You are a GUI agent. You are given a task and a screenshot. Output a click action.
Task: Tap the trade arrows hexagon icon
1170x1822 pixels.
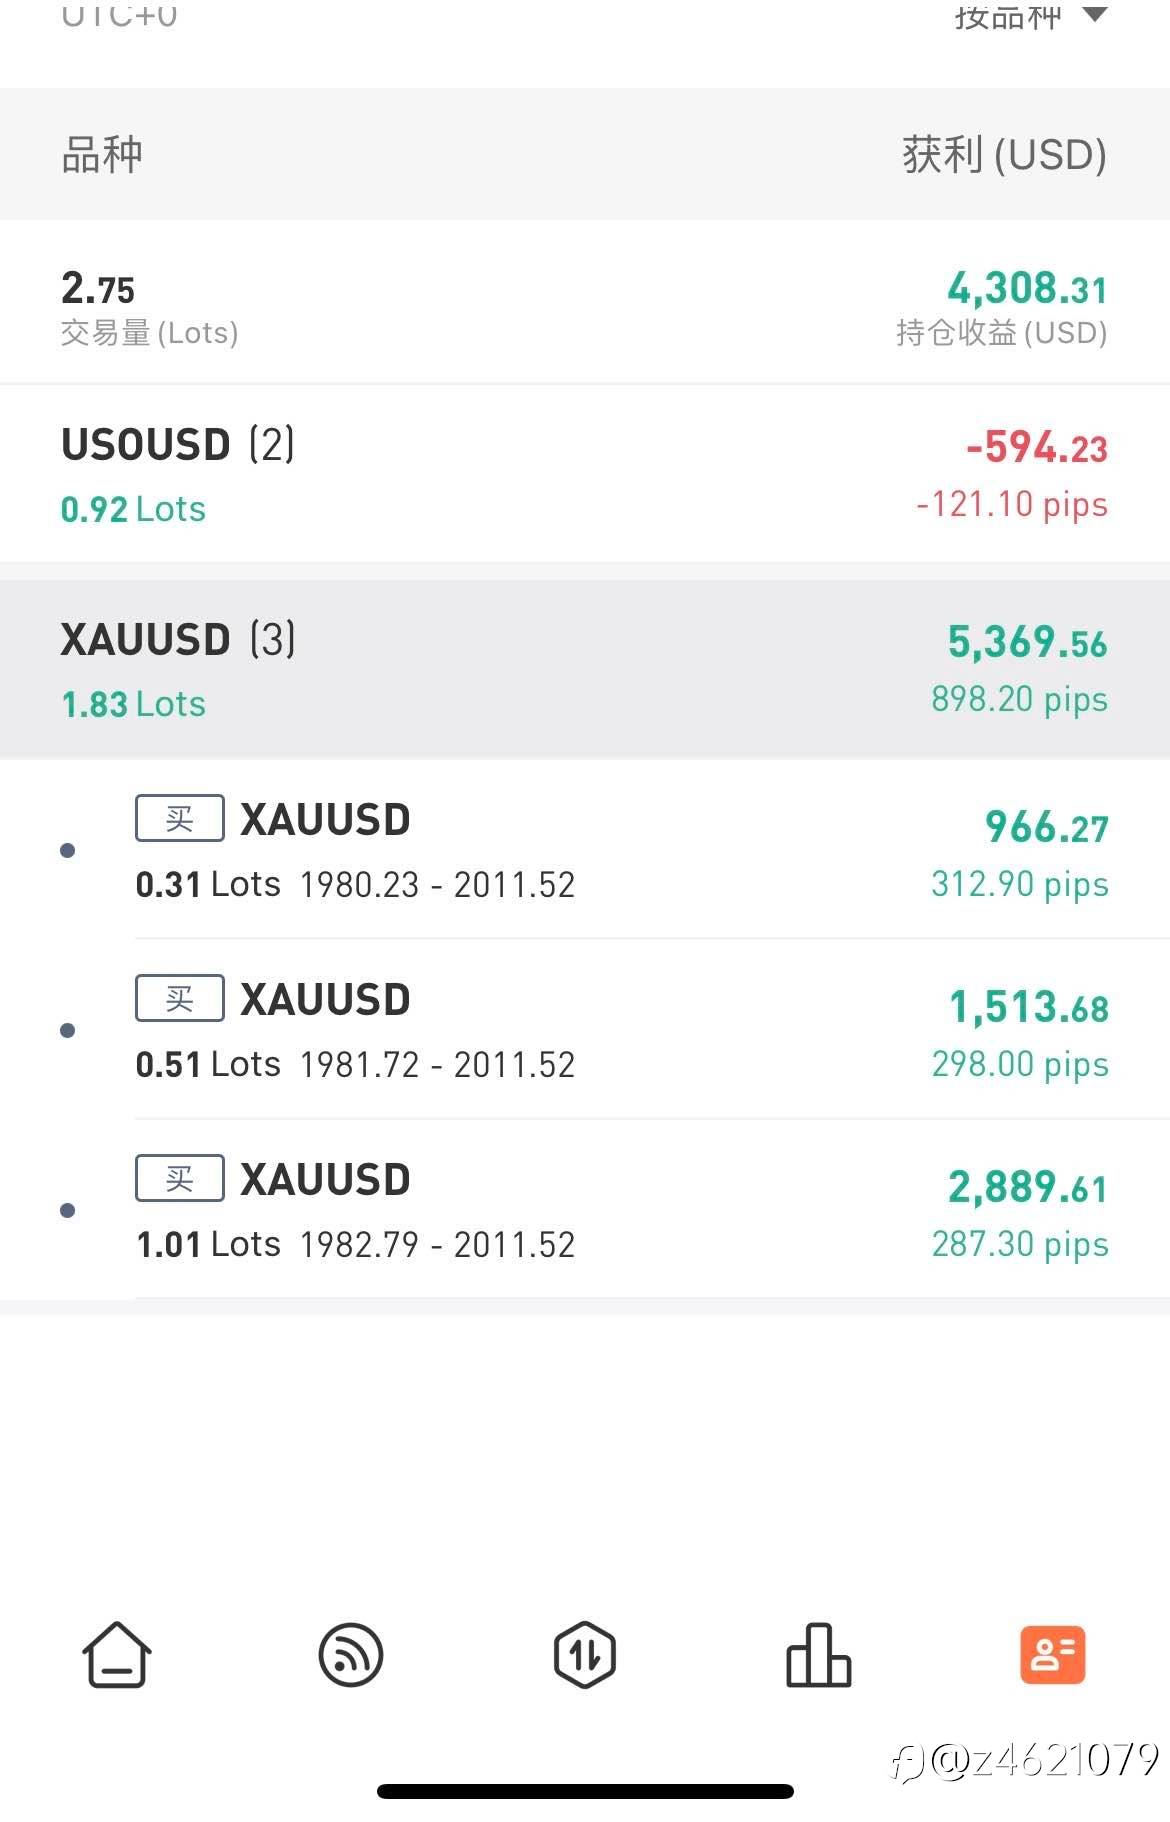(x=585, y=1655)
